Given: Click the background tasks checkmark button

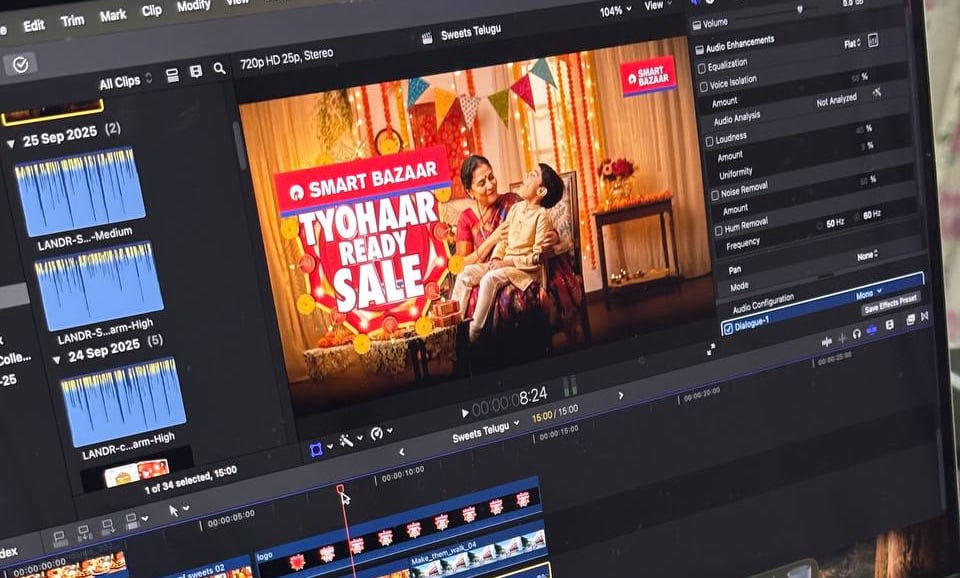Looking at the screenshot, I should click(20, 64).
